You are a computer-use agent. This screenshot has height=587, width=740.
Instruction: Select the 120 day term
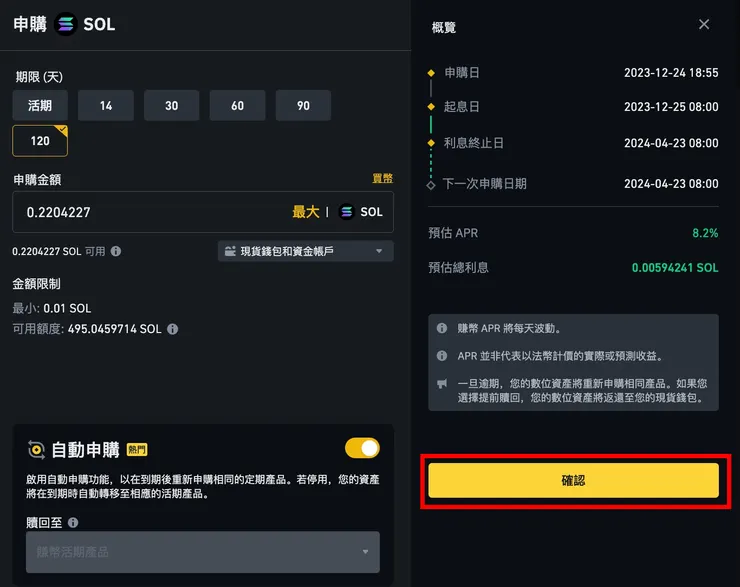(x=40, y=141)
